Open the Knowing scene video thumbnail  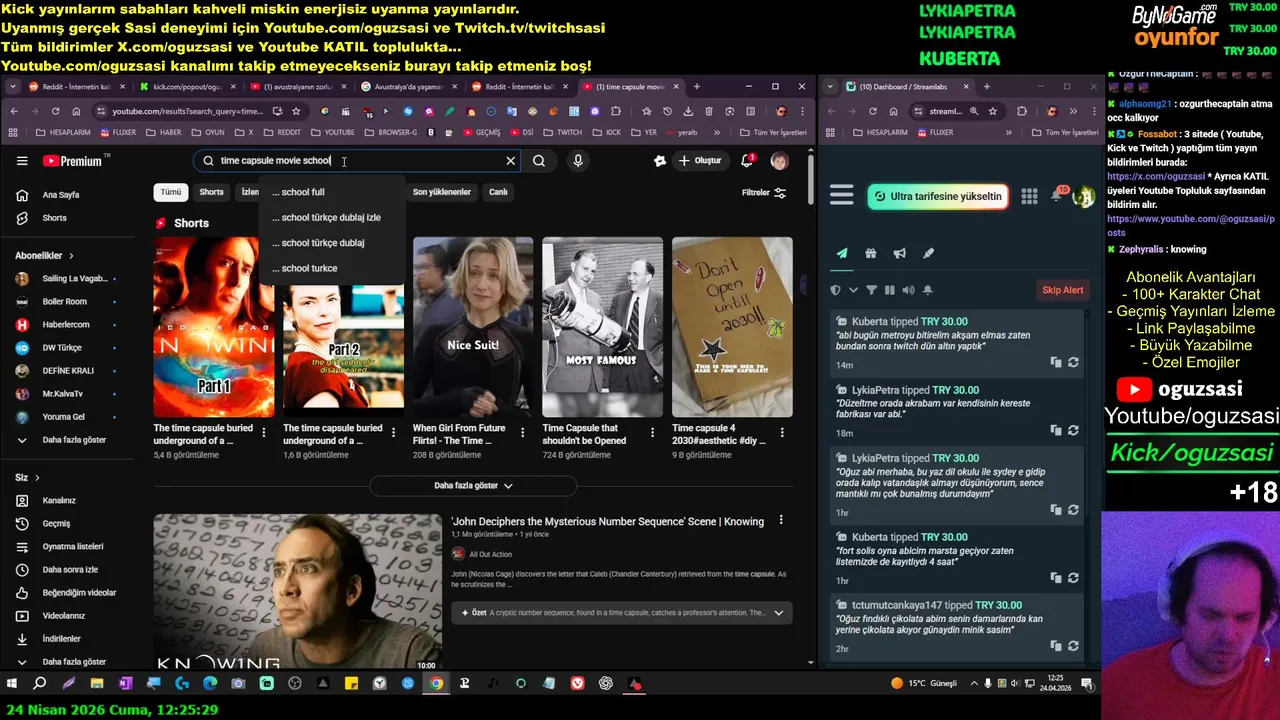pyautogui.click(x=298, y=592)
